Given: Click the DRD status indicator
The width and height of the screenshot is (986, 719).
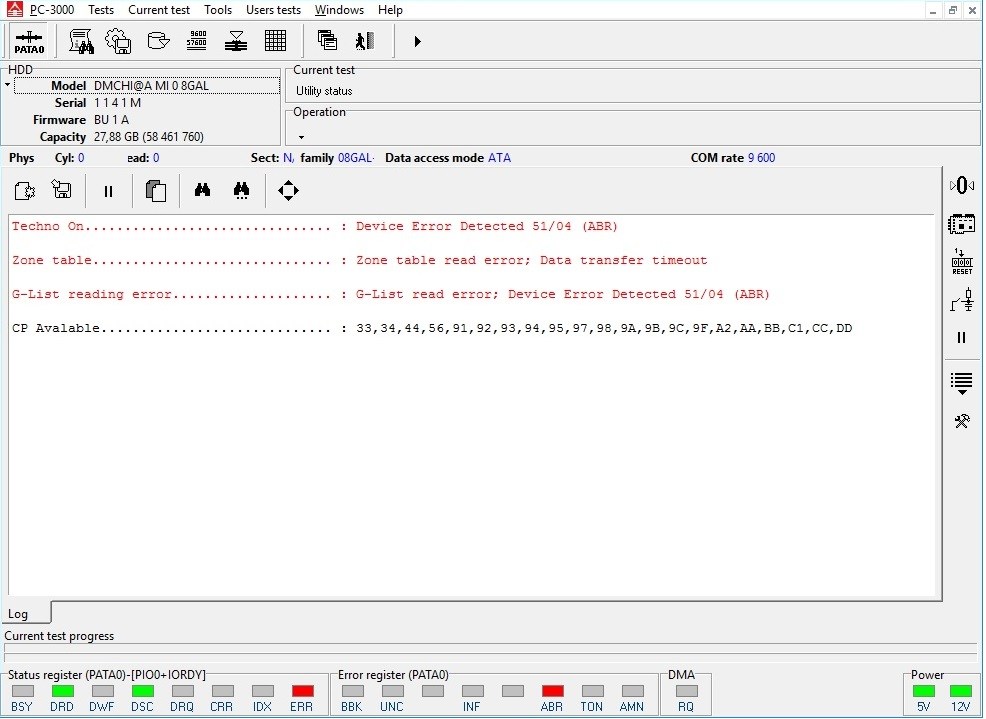Looking at the screenshot, I should [x=62, y=691].
